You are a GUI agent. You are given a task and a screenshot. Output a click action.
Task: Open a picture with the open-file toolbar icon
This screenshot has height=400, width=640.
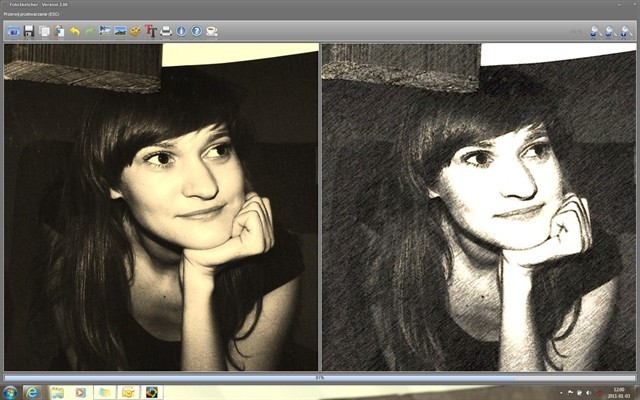[x=14, y=31]
